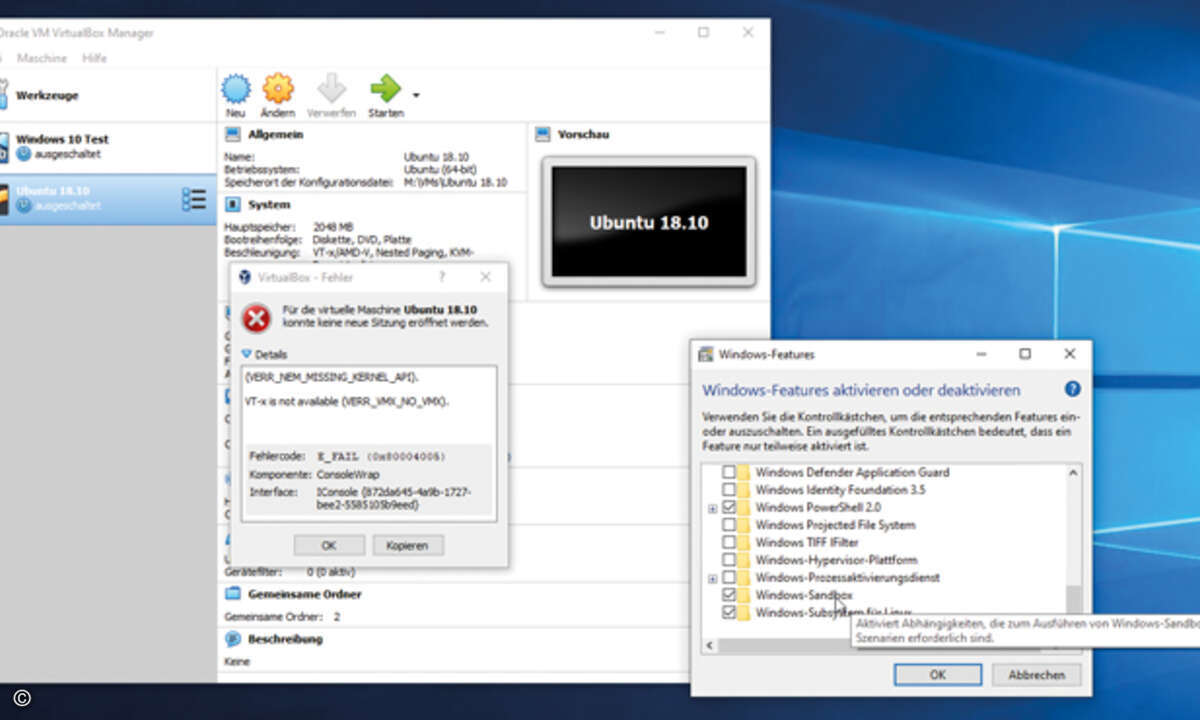Close the VirtualBox Fehler dialog
The height and width of the screenshot is (720, 1200).
(x=486, y=277)
